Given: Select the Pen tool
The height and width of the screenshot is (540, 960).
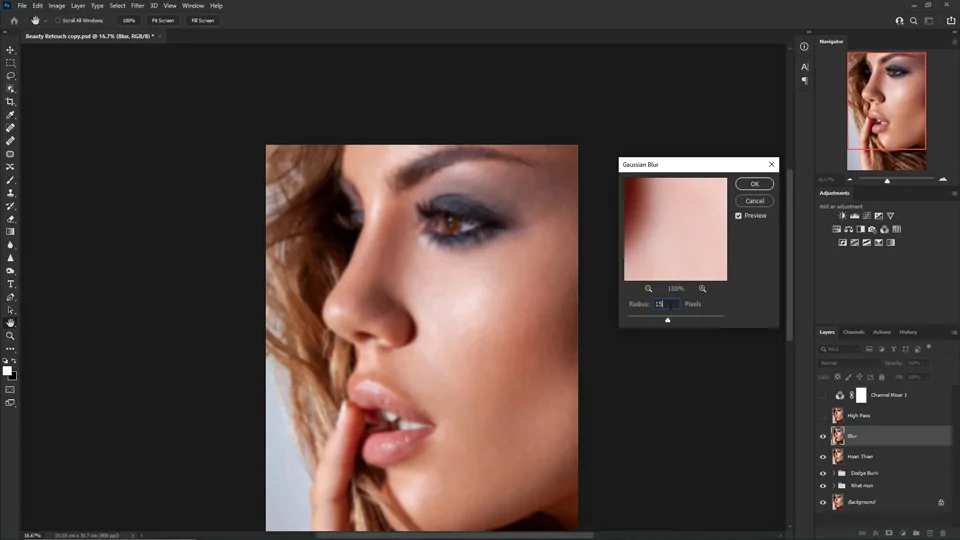Looking at the screenshot, I should (x=10, y=297).
